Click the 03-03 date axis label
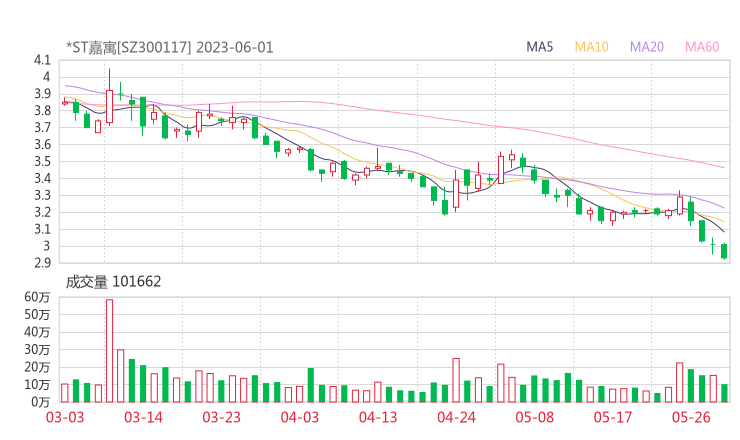This screenshot has width=740, height=440. coord(65,417)
